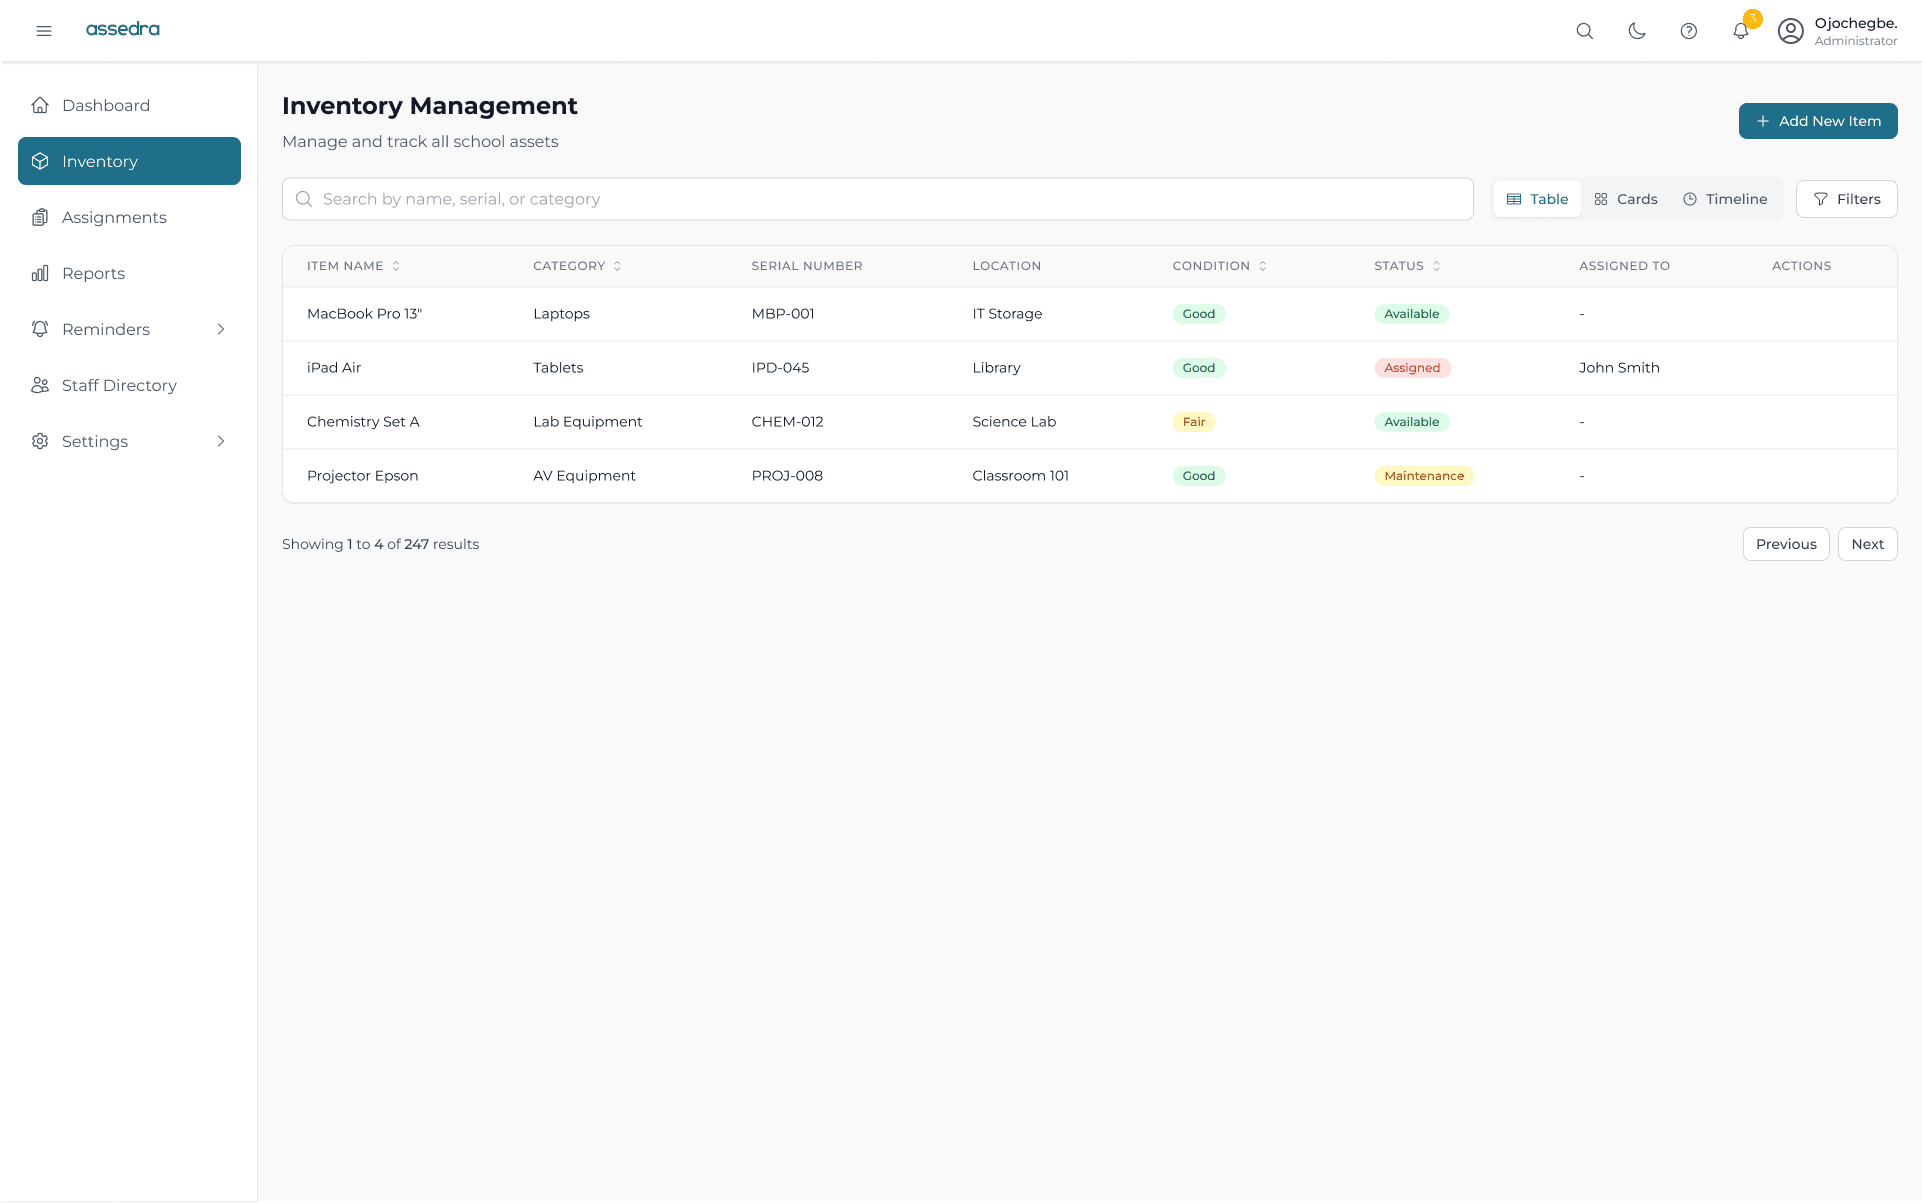Toggle dark mode moon icon
1924x1204 pixels.
point(1637,31)
